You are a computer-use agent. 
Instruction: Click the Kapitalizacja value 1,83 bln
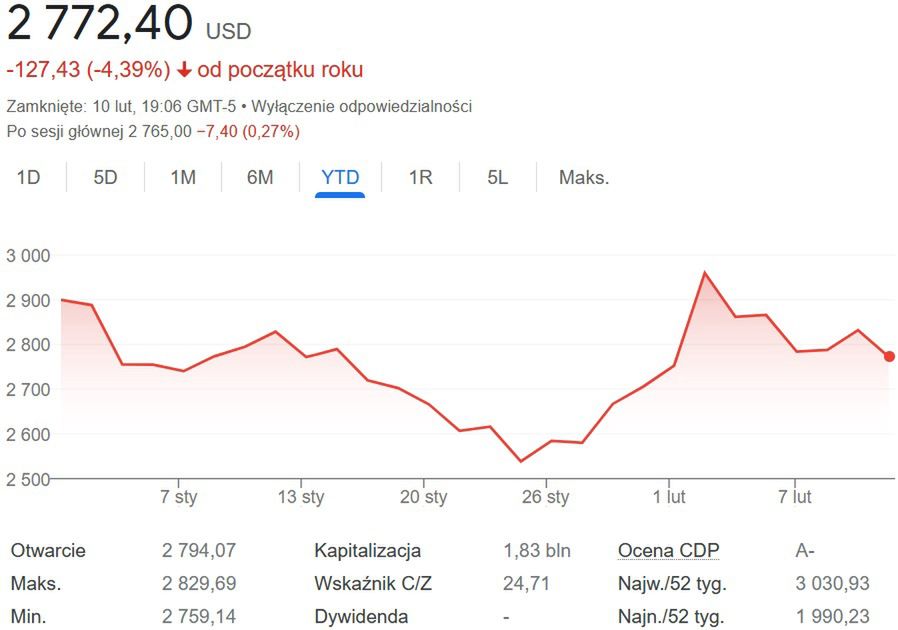pos(536,550)
